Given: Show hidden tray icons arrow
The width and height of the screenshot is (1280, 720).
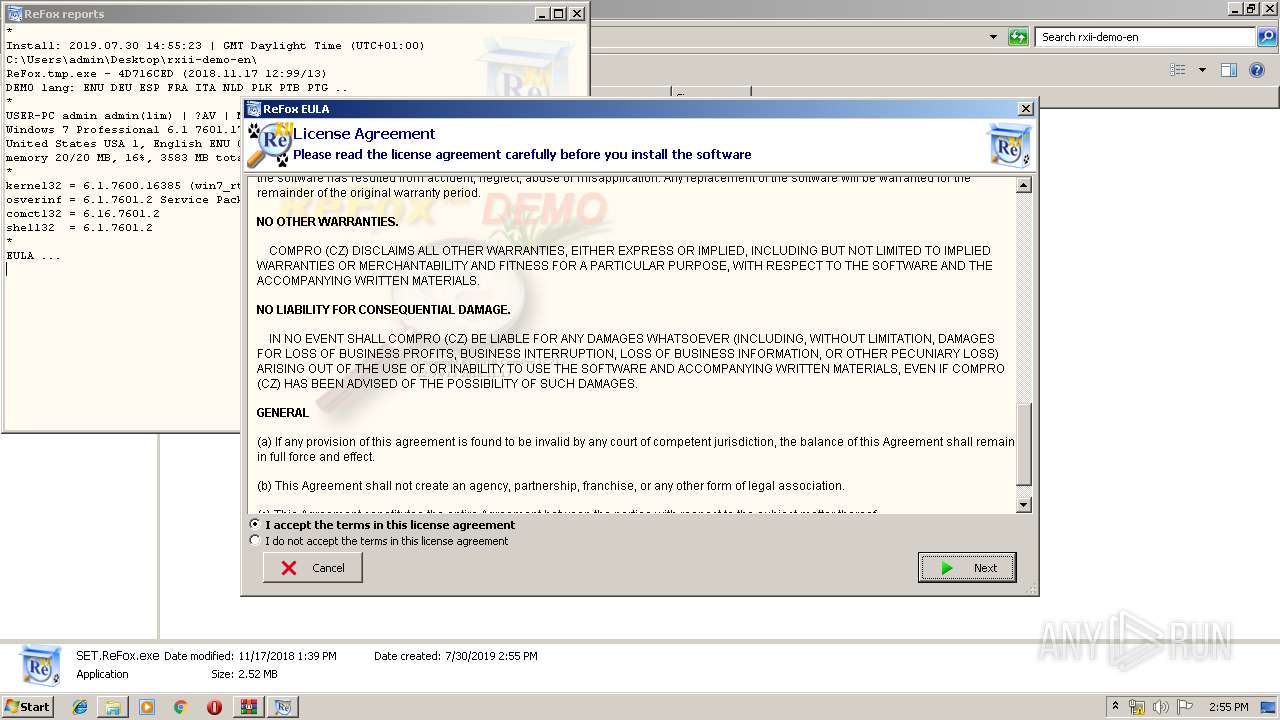Looking at the screenshot, I should coord(1115,706).
